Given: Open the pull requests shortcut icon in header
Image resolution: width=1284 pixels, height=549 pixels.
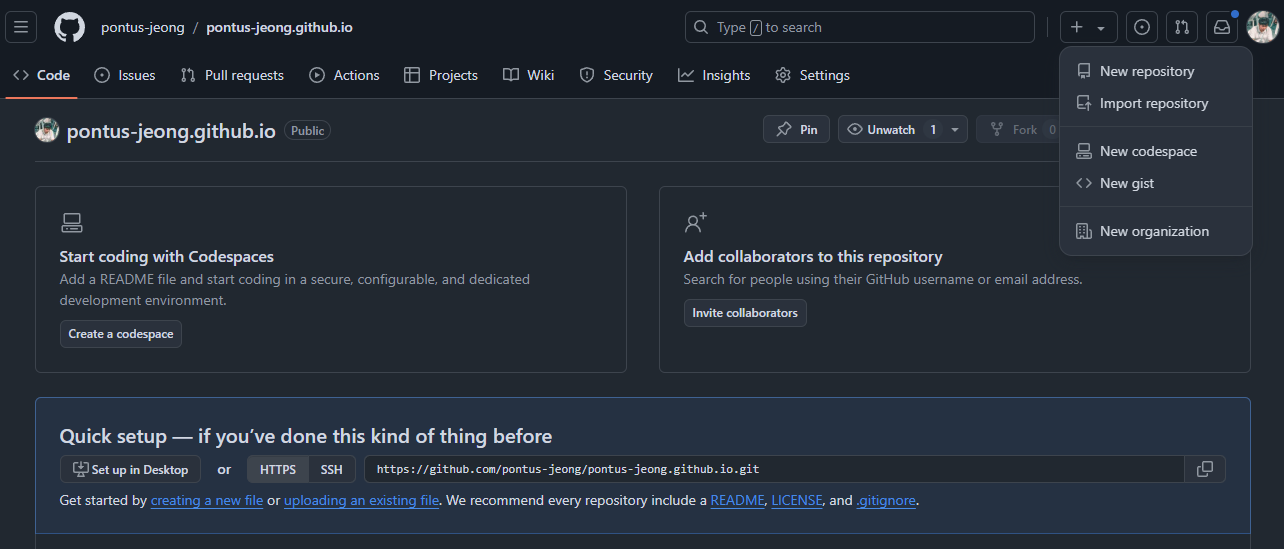Looking at the screenshot, I should coord(1182,27).
